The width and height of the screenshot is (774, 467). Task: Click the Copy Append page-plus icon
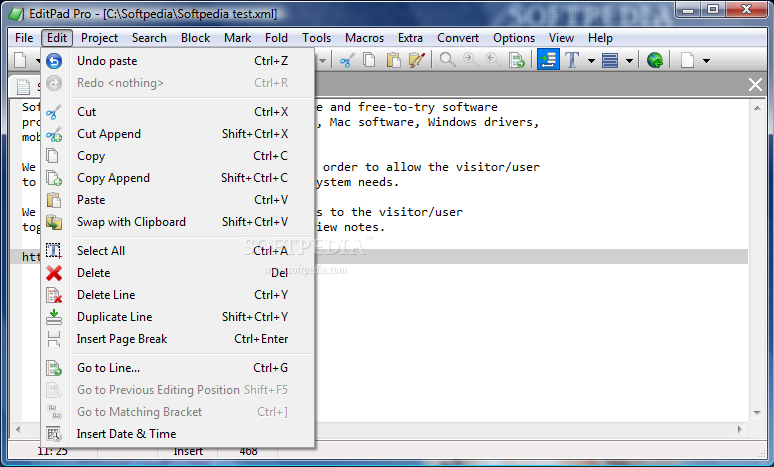[54, 178]
